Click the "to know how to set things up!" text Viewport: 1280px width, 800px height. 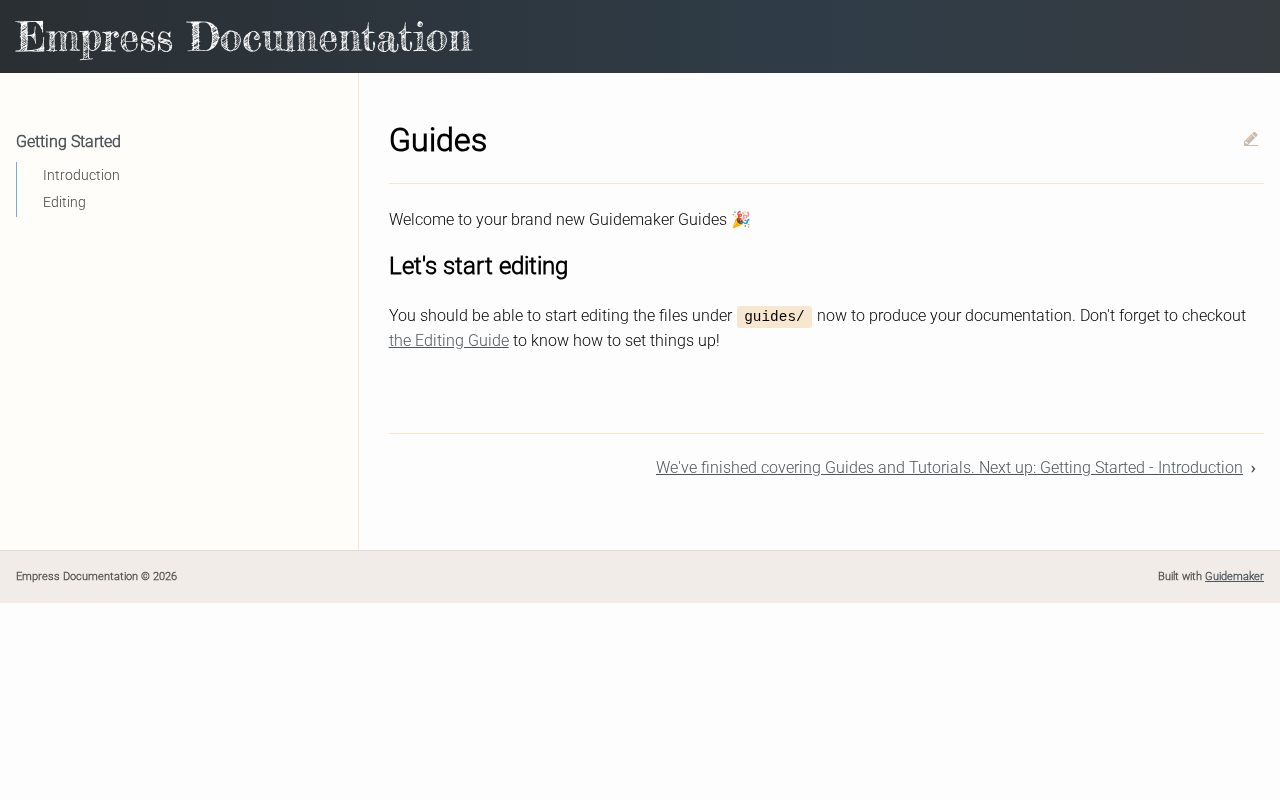(616, 341)
